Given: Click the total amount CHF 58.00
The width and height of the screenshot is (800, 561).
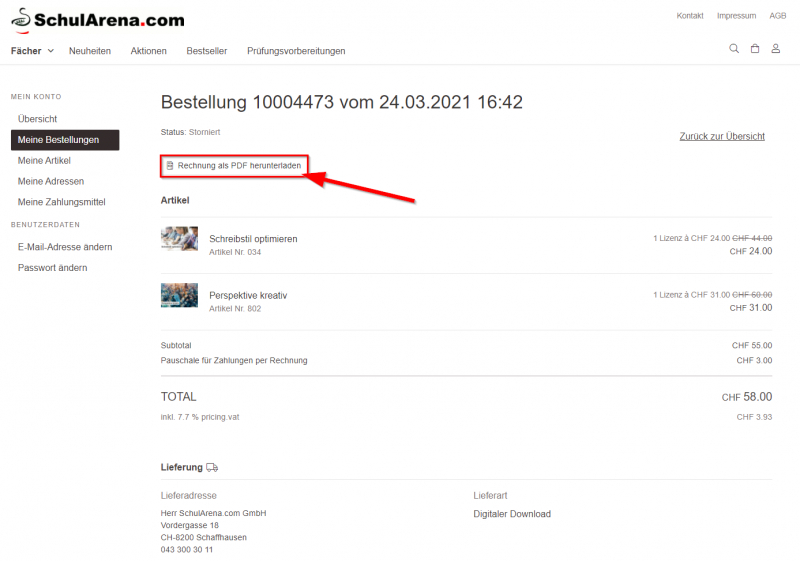Looking at the screenshot, I should 746,397.
